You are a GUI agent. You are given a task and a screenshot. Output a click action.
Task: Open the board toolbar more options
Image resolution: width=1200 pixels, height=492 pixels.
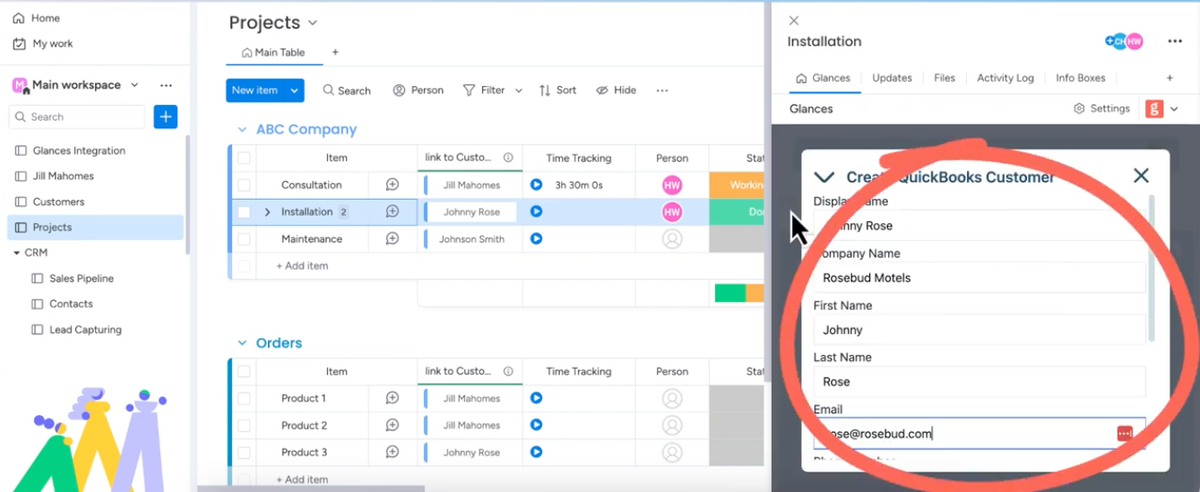click(x=662, y=90)
